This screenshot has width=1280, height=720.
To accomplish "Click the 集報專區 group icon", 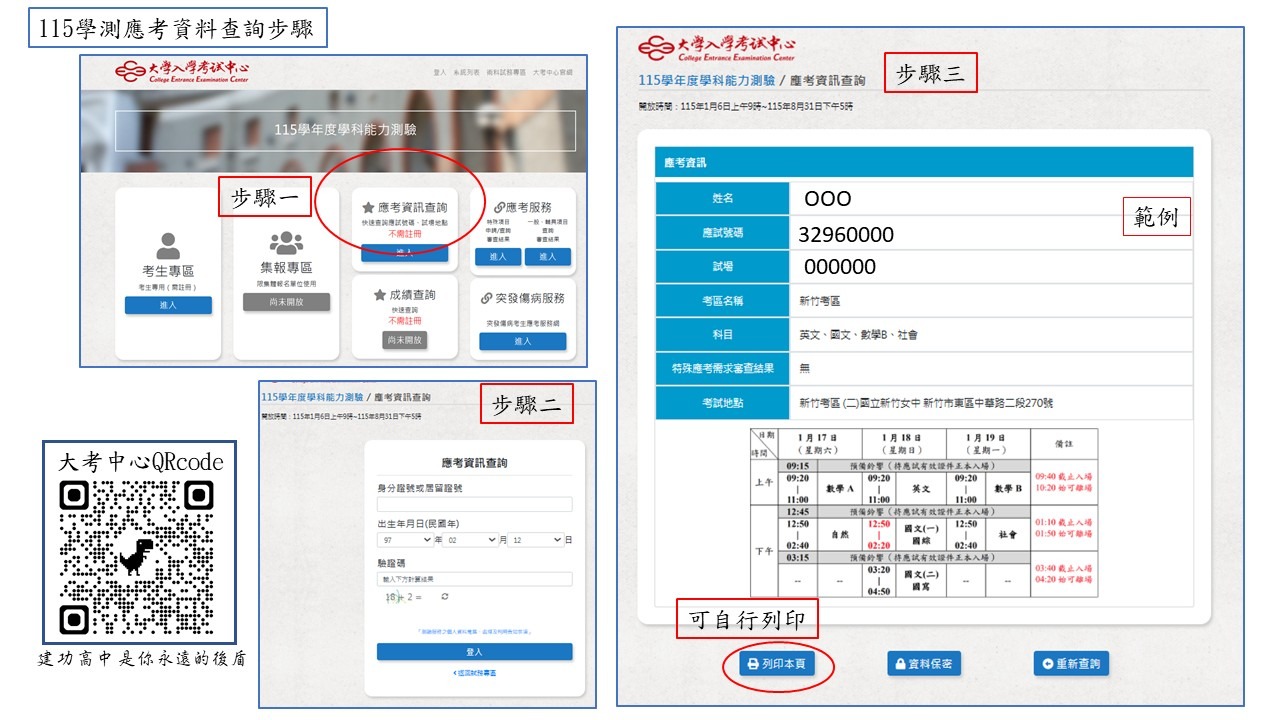I will click(x=286, y=243).
